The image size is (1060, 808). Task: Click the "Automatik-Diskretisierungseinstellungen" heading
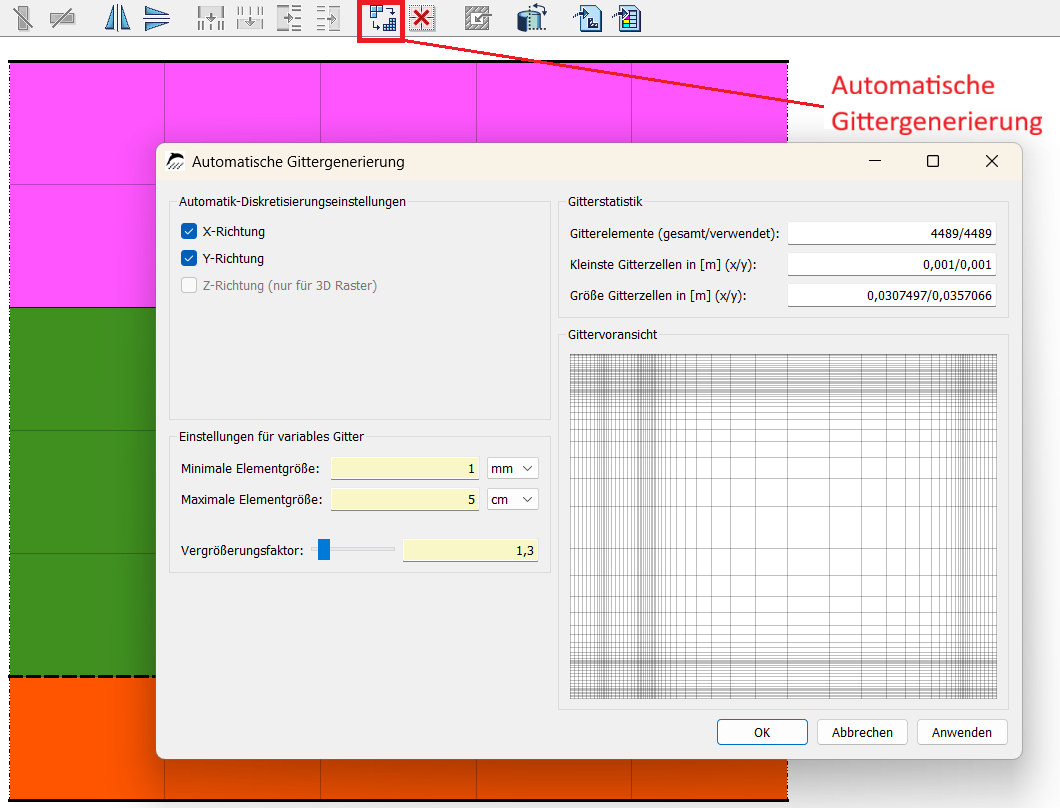coord(292,201)
